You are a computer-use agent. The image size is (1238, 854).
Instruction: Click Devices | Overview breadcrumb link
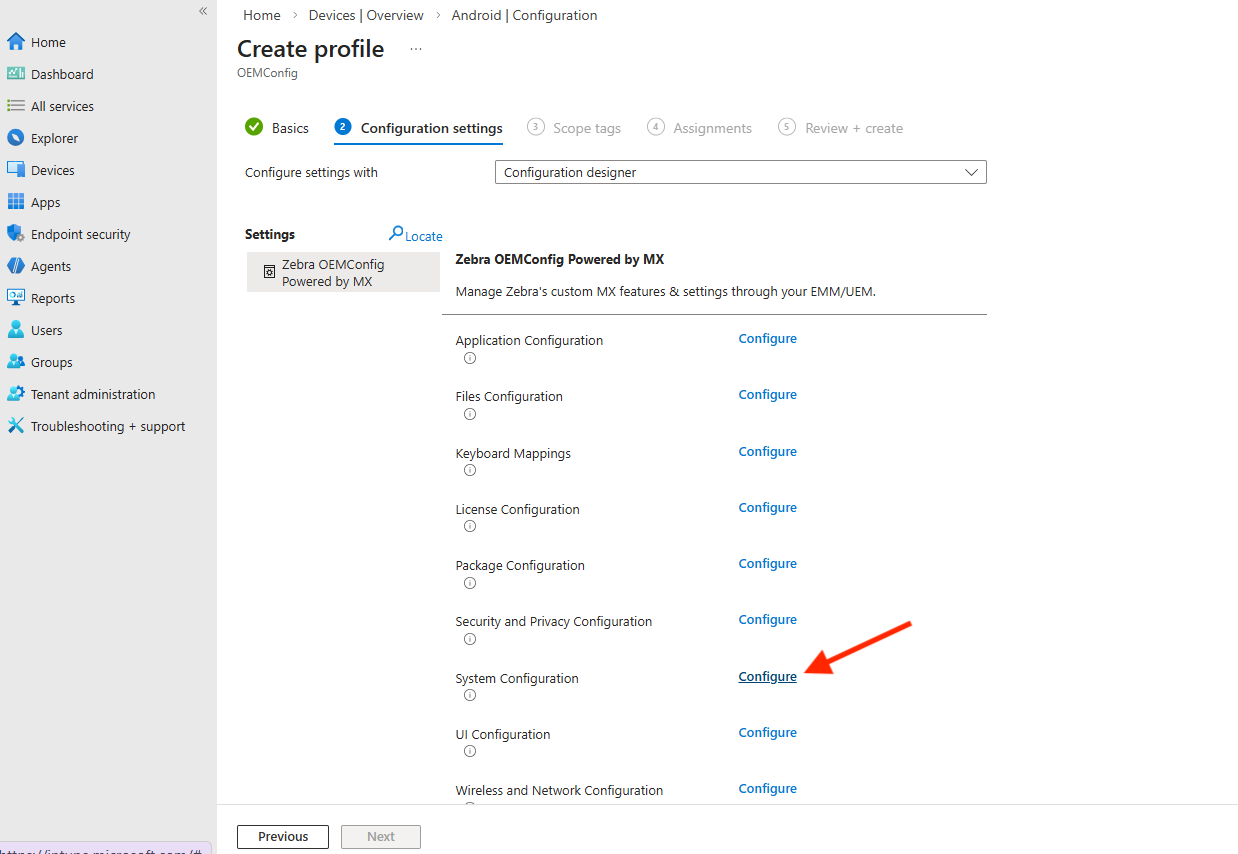[x=366, y=15]
